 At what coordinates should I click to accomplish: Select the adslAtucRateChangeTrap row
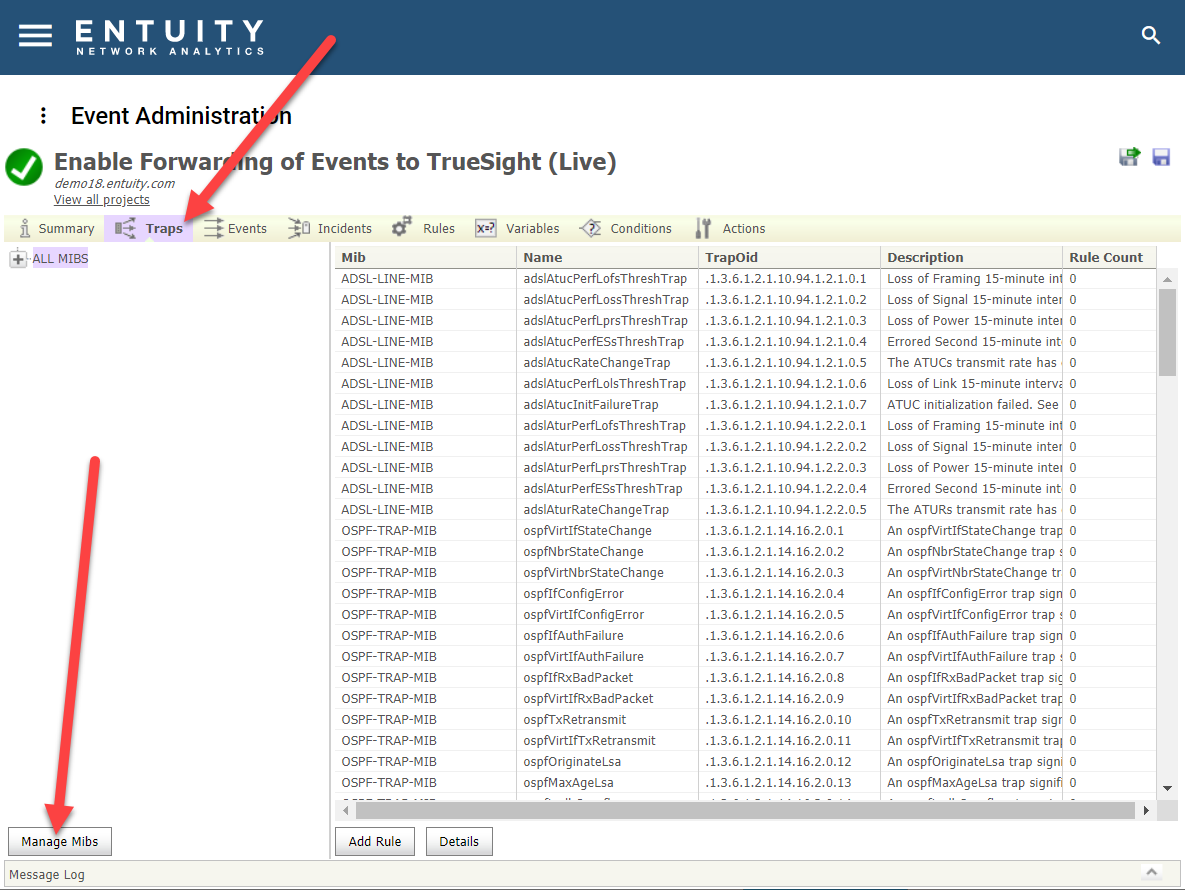745,363
